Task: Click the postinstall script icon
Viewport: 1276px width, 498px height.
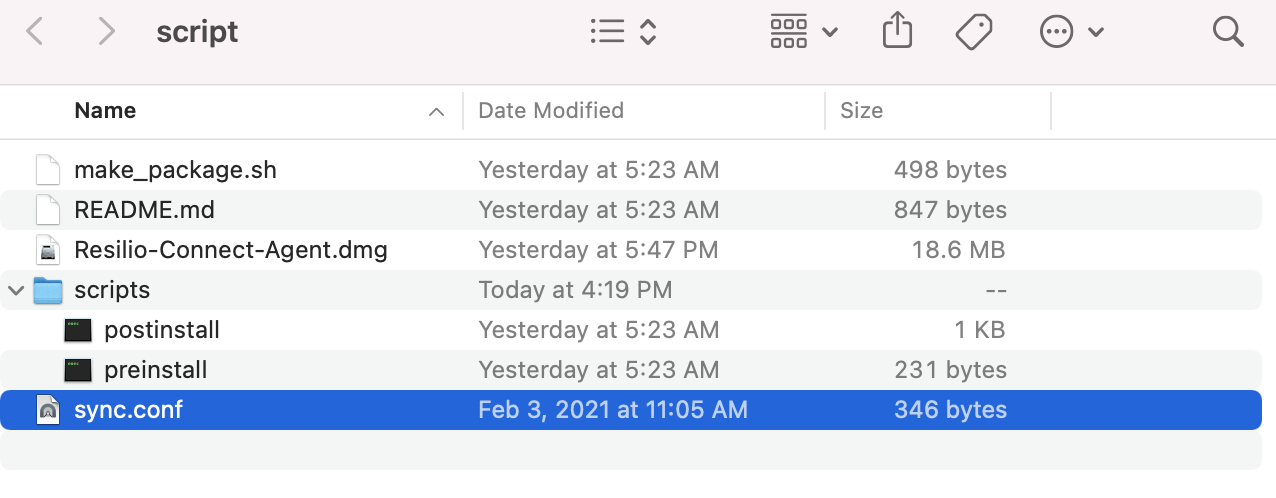Action: pos(78,330)
